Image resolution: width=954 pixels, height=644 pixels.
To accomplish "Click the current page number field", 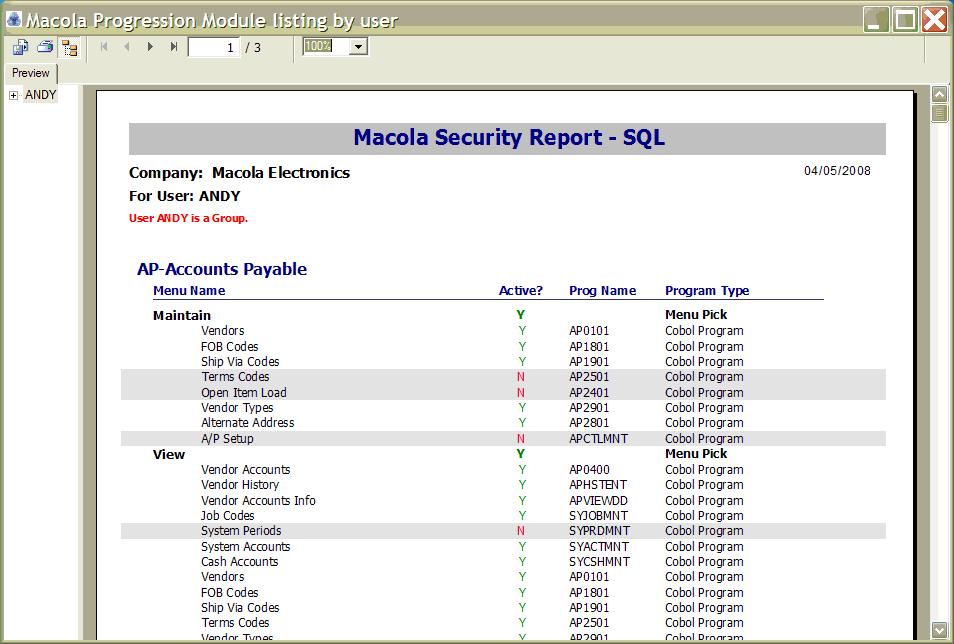I will click(x=214, y=47).
